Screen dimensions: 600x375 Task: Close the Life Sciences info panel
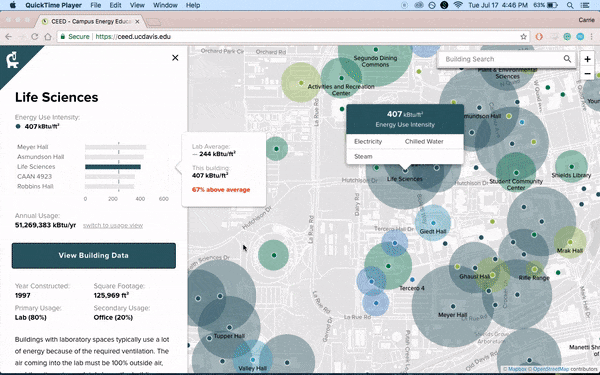point(175,58)
